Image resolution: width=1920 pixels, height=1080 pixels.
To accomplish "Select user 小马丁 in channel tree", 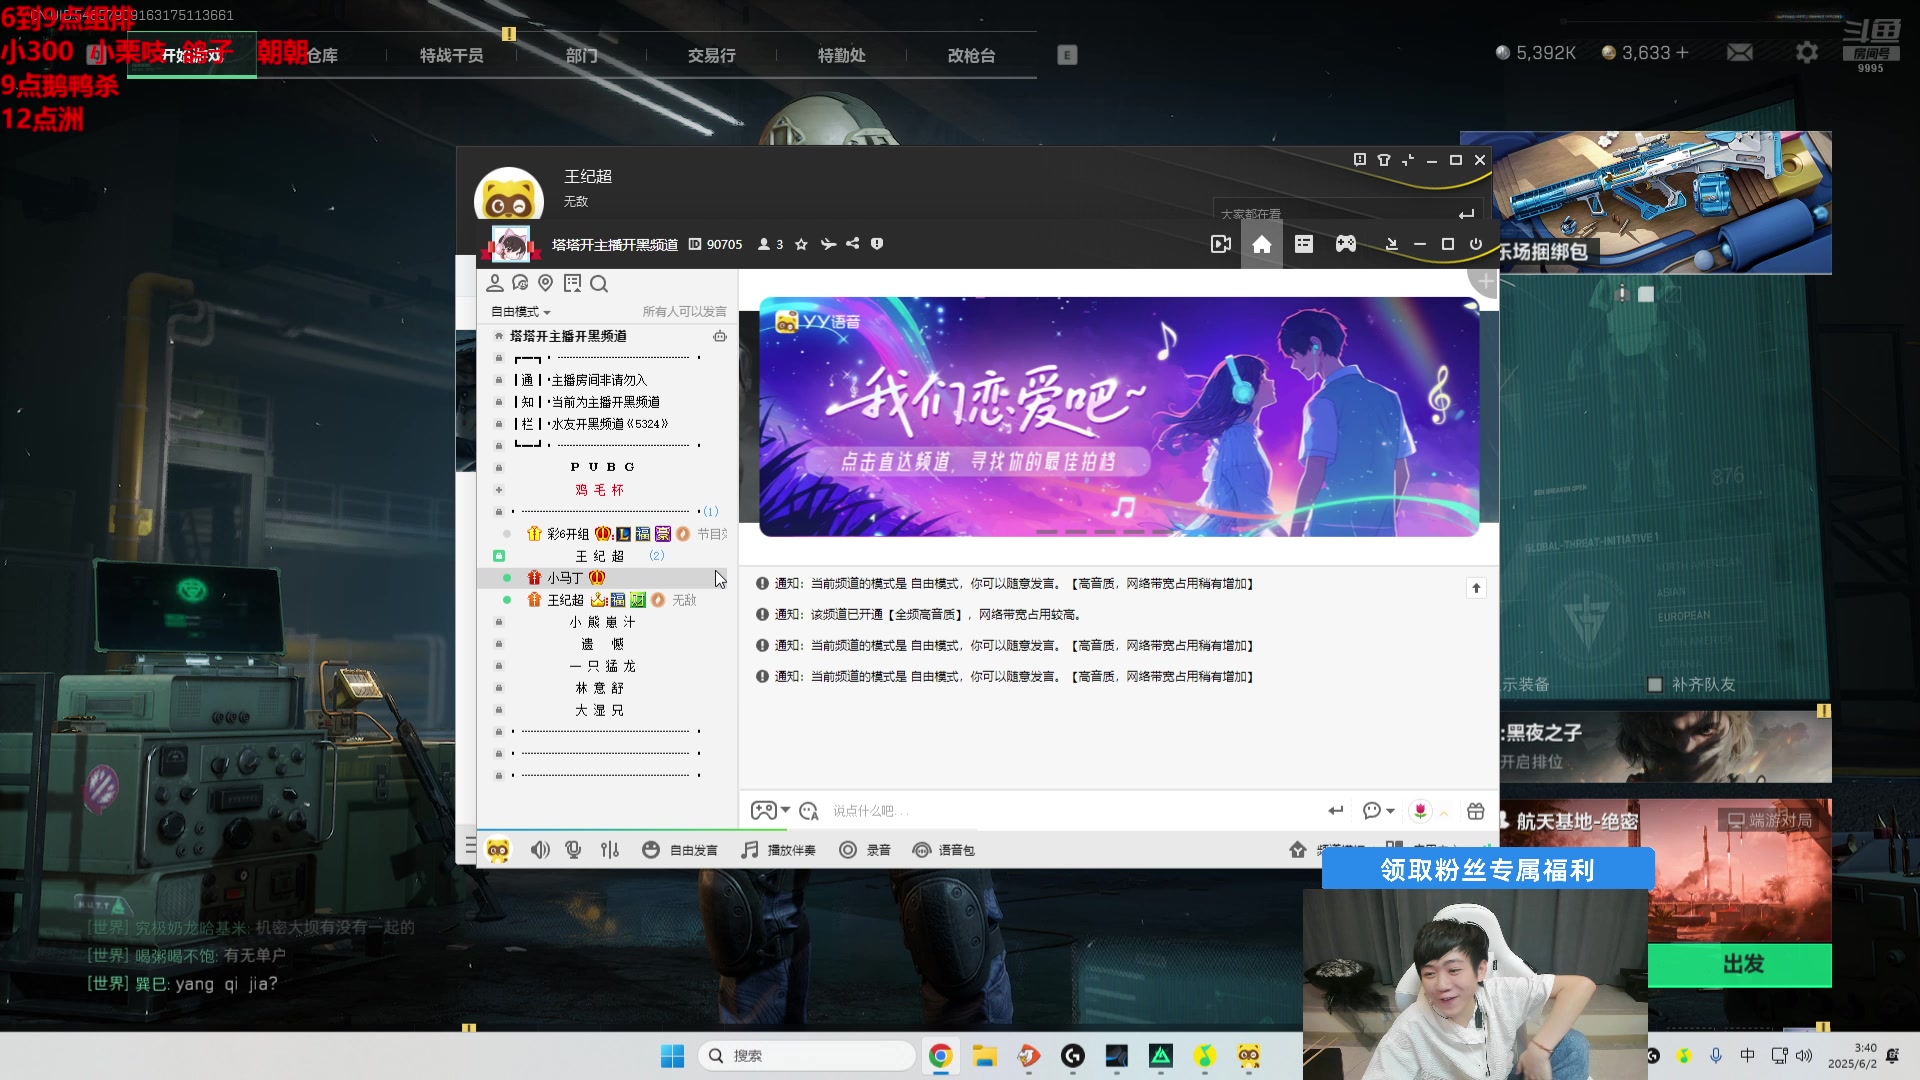I will [x=607, y=578].
